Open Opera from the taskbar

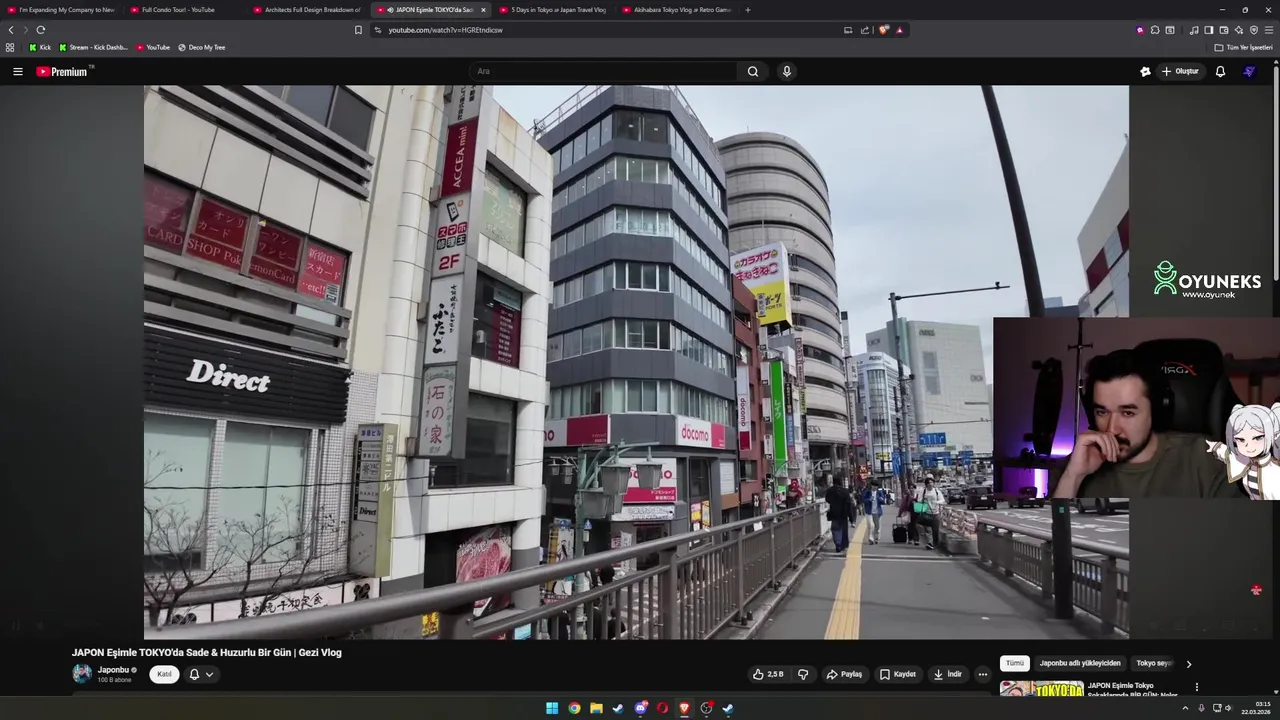pos(662,708)
